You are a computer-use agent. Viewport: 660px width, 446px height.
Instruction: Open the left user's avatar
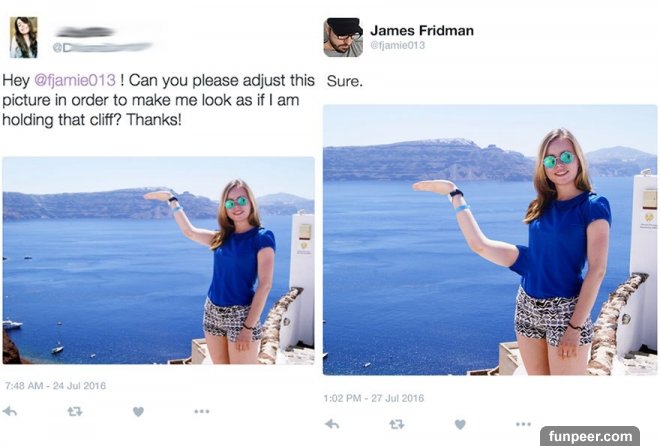click(24, 37)
